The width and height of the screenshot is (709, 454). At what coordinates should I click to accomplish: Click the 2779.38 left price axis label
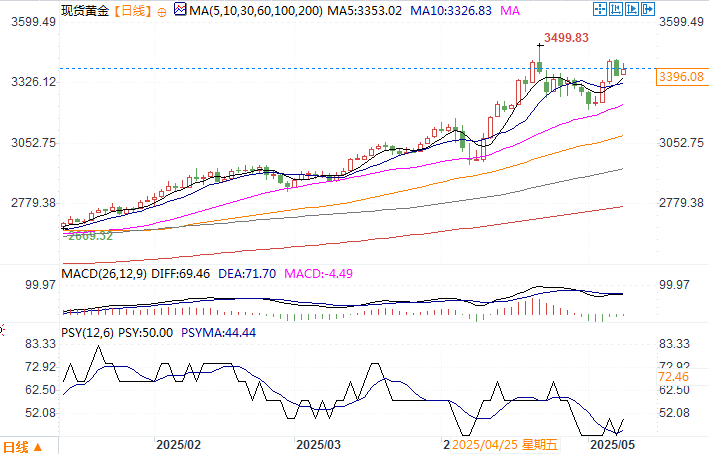tap(33, 203)
